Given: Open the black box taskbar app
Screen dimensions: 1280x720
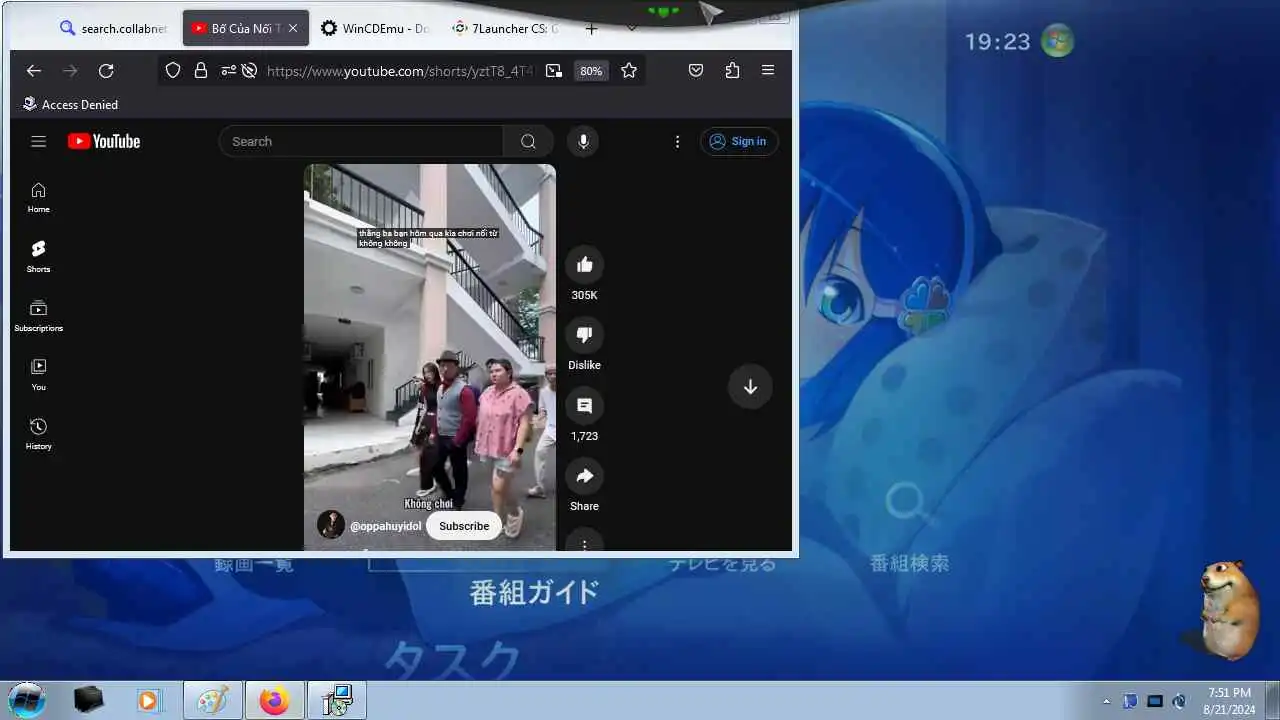Looking at the screenshot, I should (x=89, y=700).
